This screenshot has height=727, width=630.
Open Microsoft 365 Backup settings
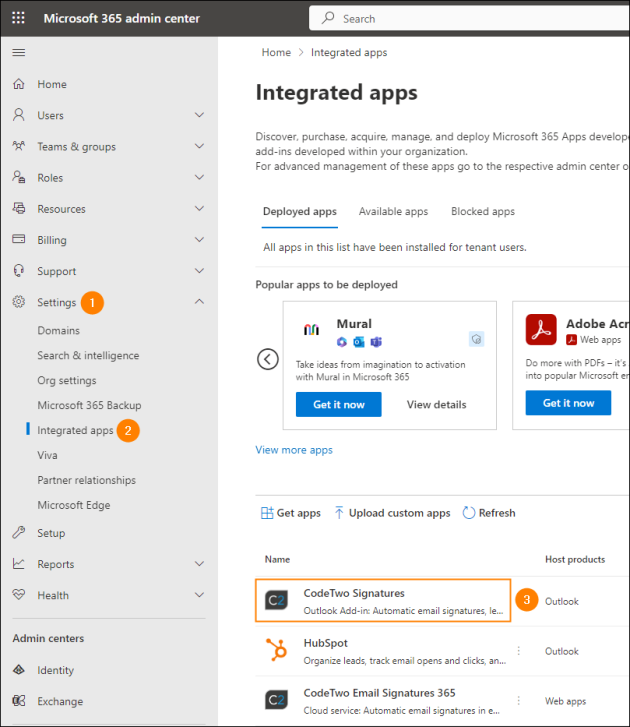pos(89,405)
